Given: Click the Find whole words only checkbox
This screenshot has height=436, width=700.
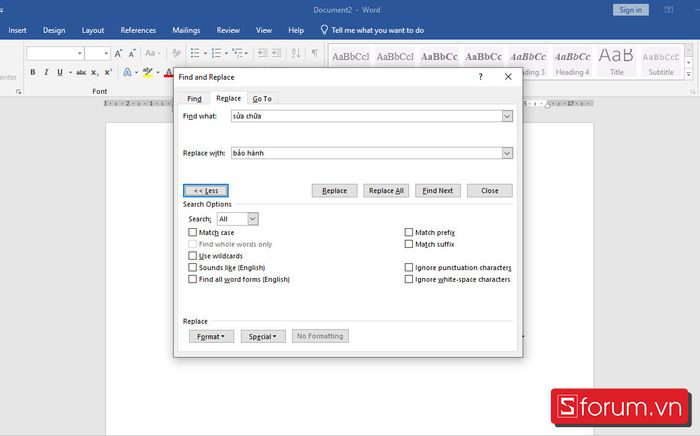Looking at the screenshot, I should tap(192, 244).
